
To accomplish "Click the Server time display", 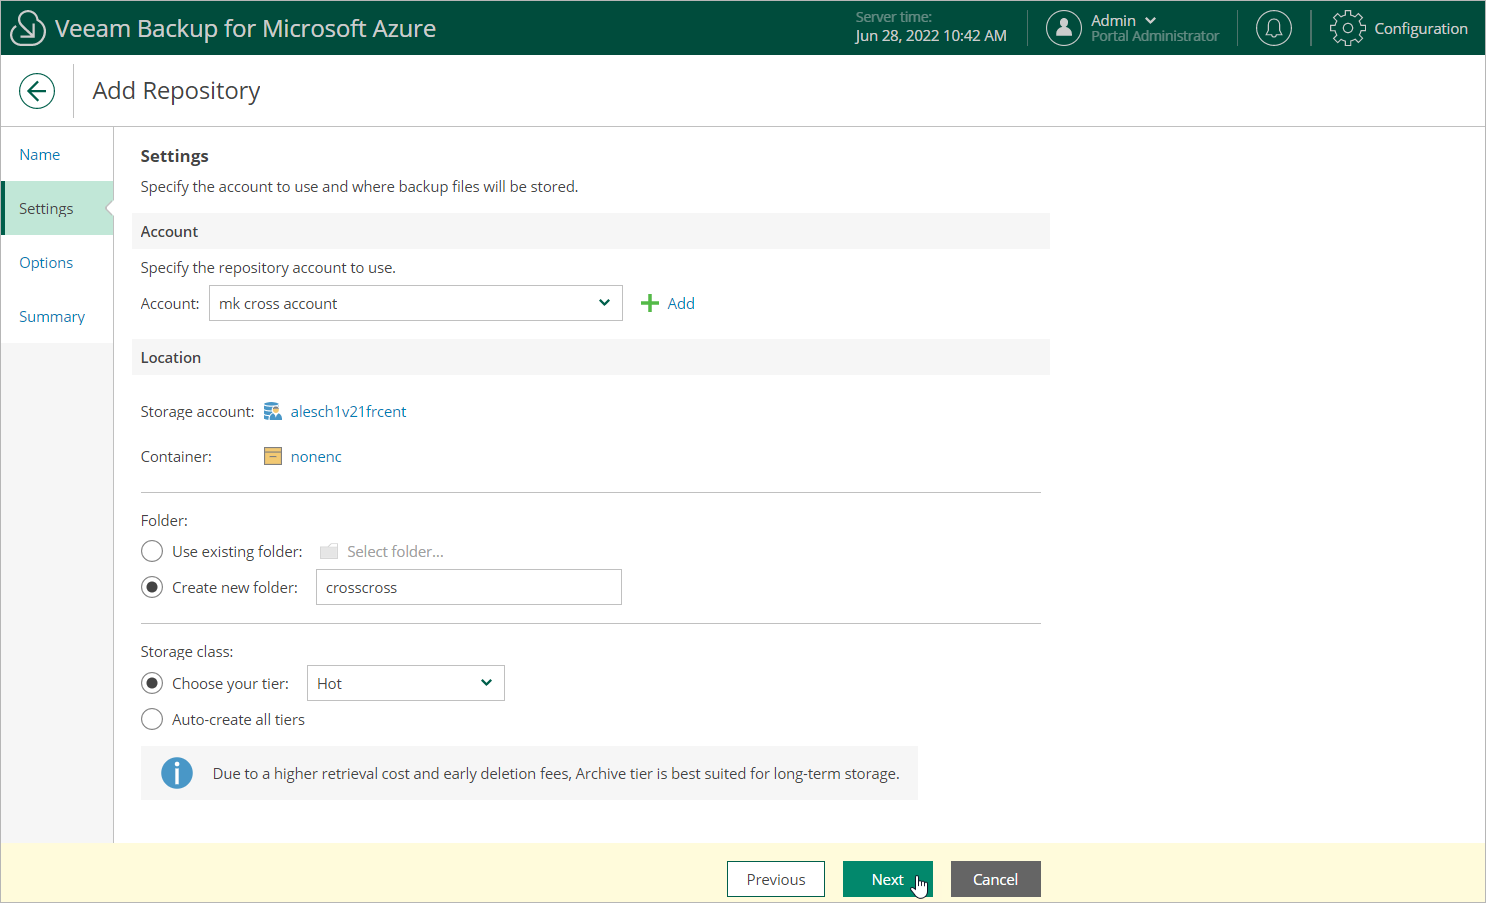I will tap(930, 27).
